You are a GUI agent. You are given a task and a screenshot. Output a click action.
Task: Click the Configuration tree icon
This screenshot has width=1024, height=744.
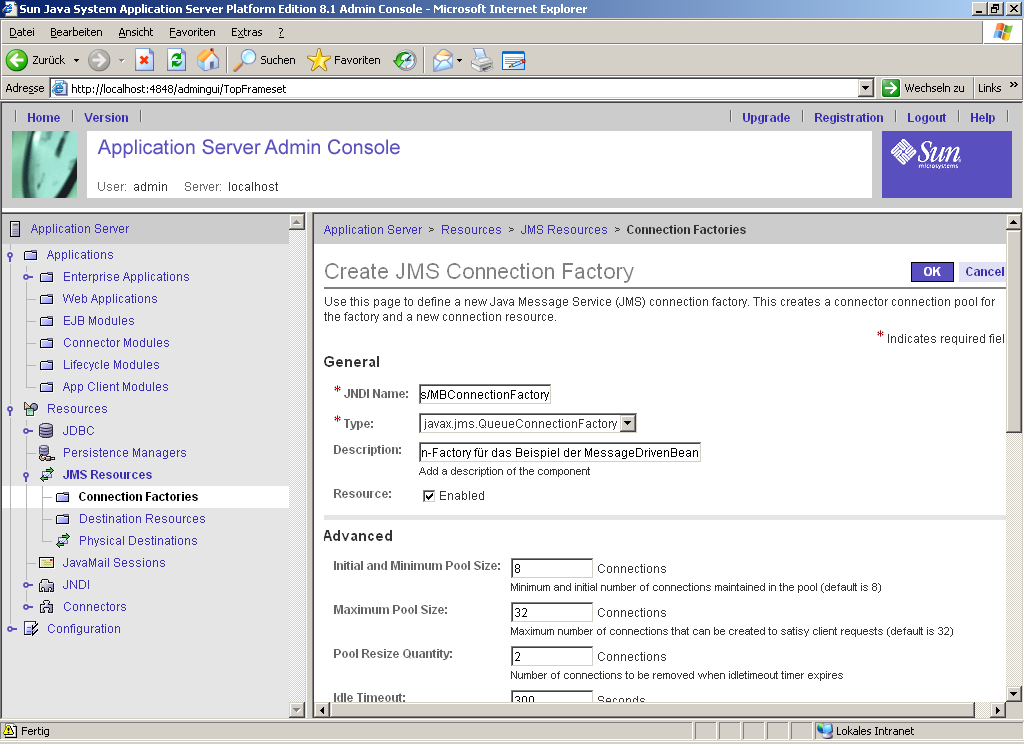31,628
